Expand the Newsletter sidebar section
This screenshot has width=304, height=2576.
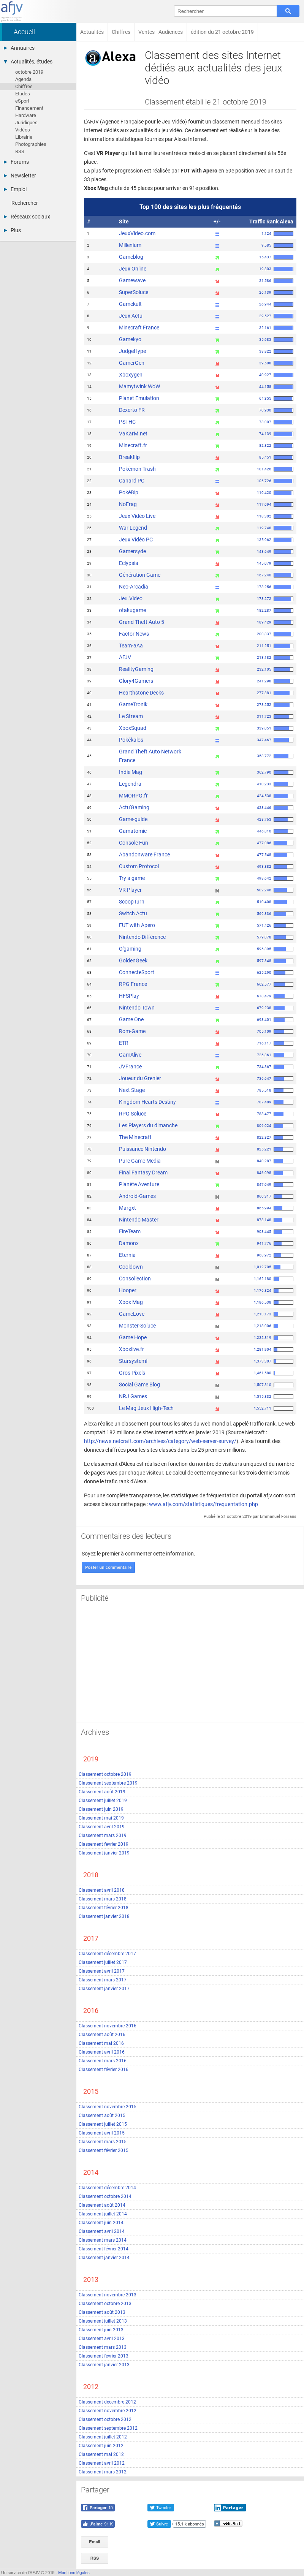coord(23,175)
